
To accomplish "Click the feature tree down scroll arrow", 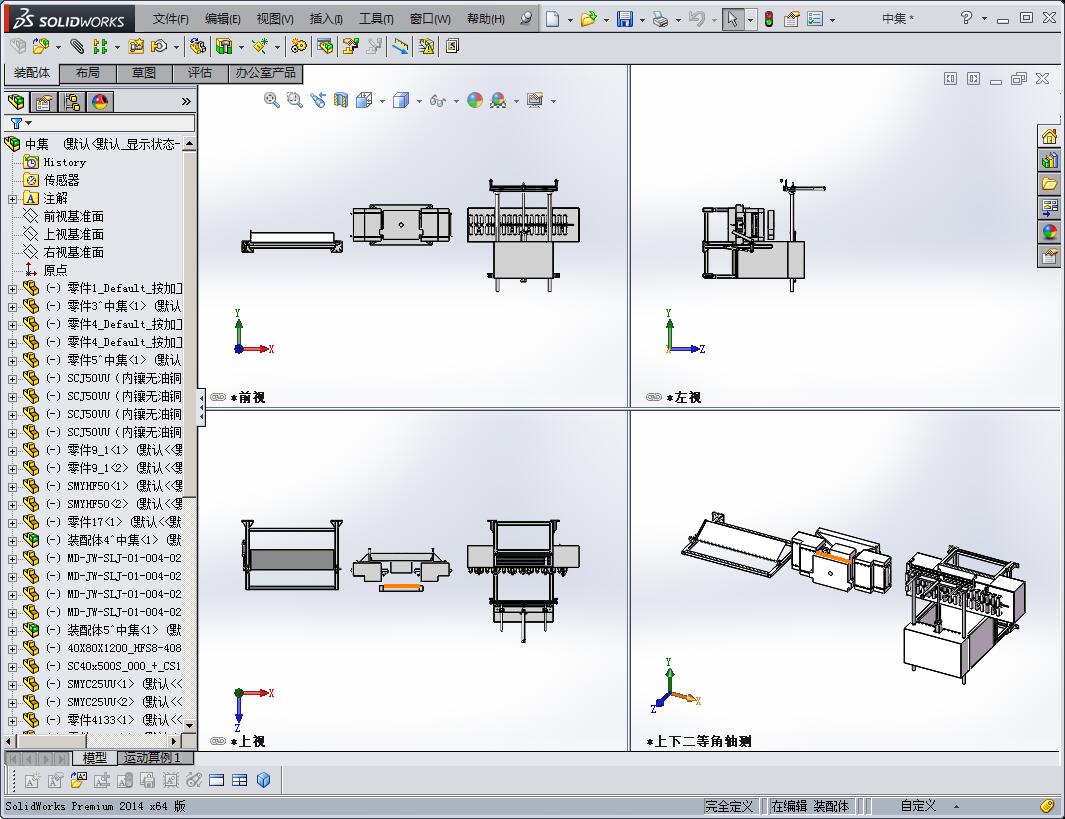I will tap(189, 725).
